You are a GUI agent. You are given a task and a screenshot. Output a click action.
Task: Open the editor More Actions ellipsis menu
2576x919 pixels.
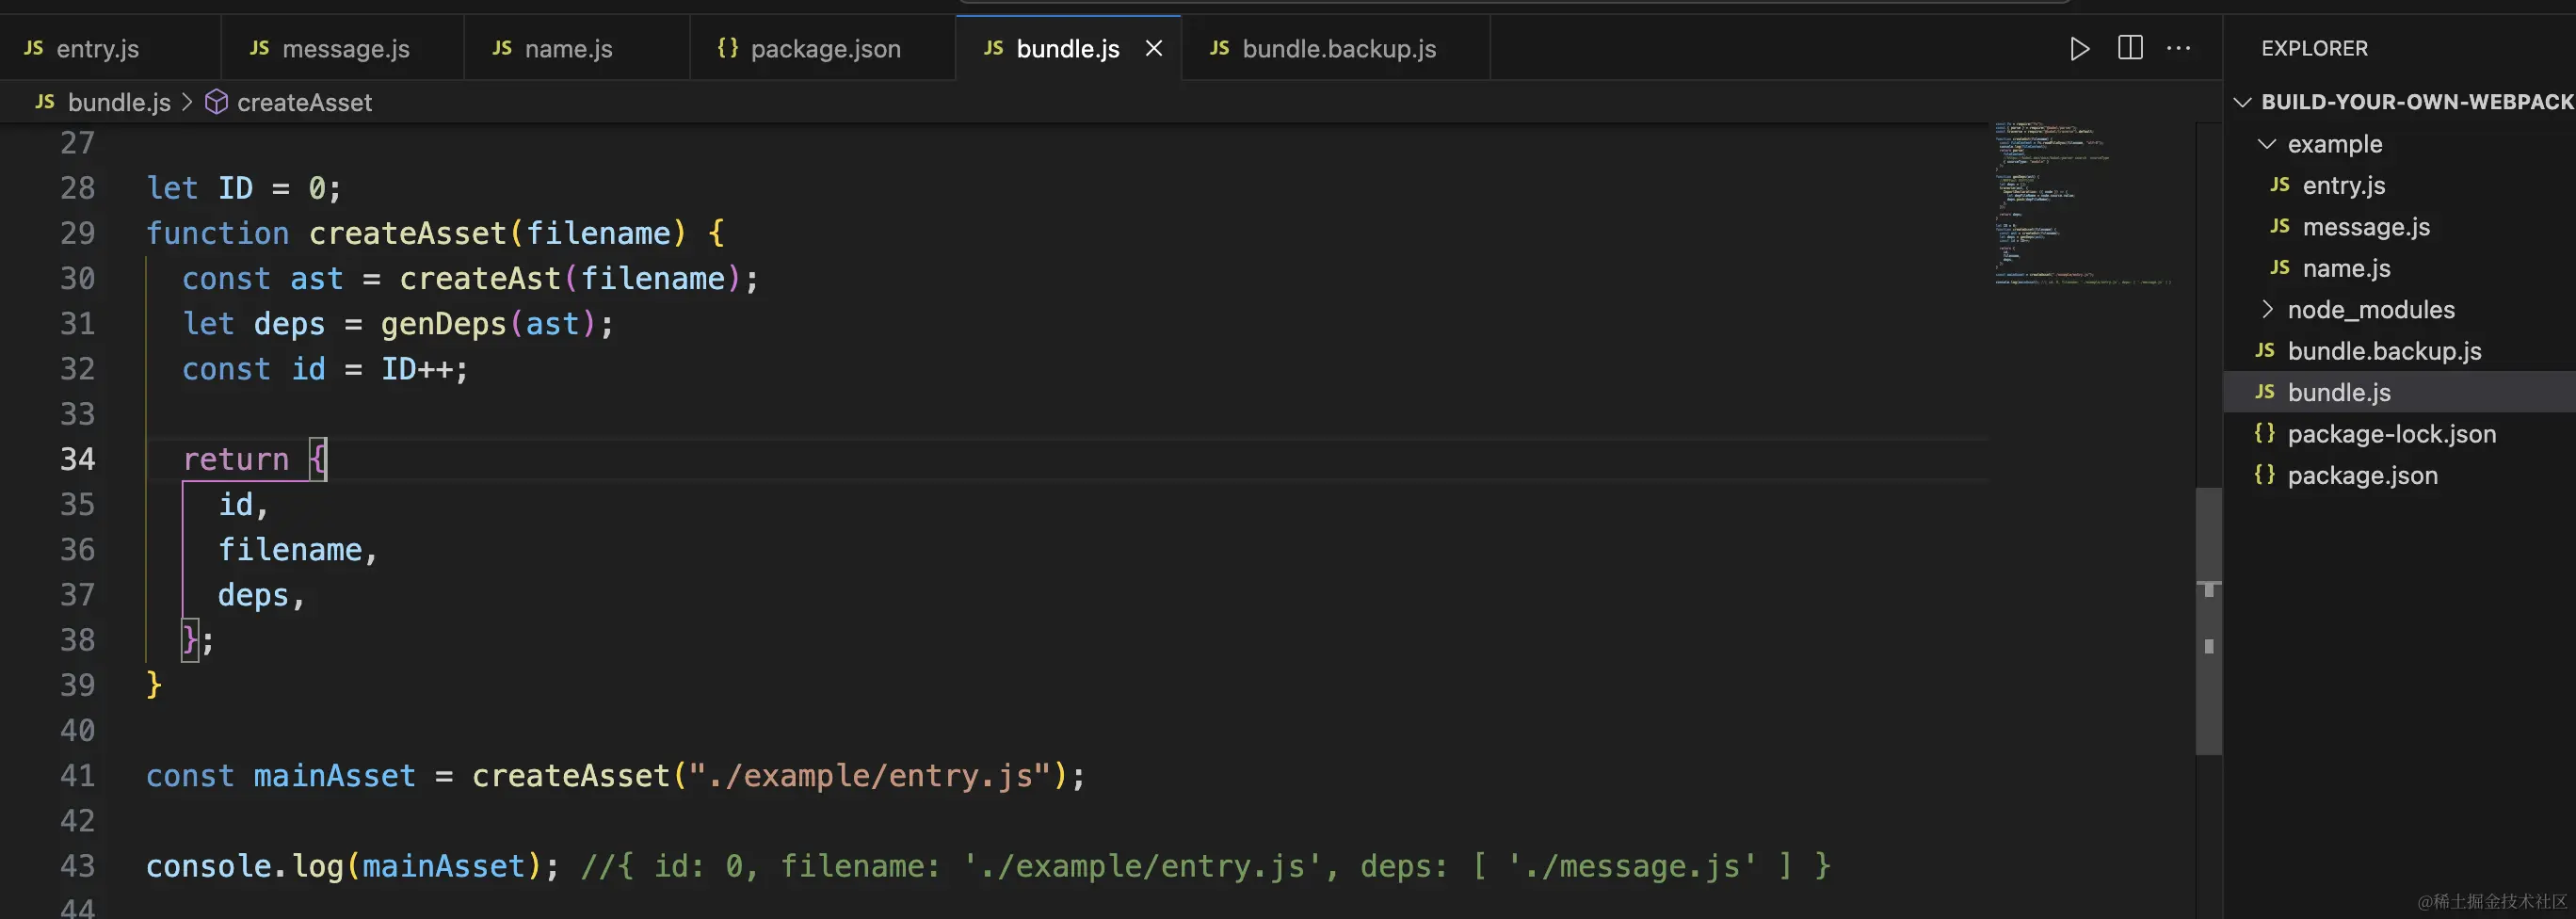pos(2179,48)
